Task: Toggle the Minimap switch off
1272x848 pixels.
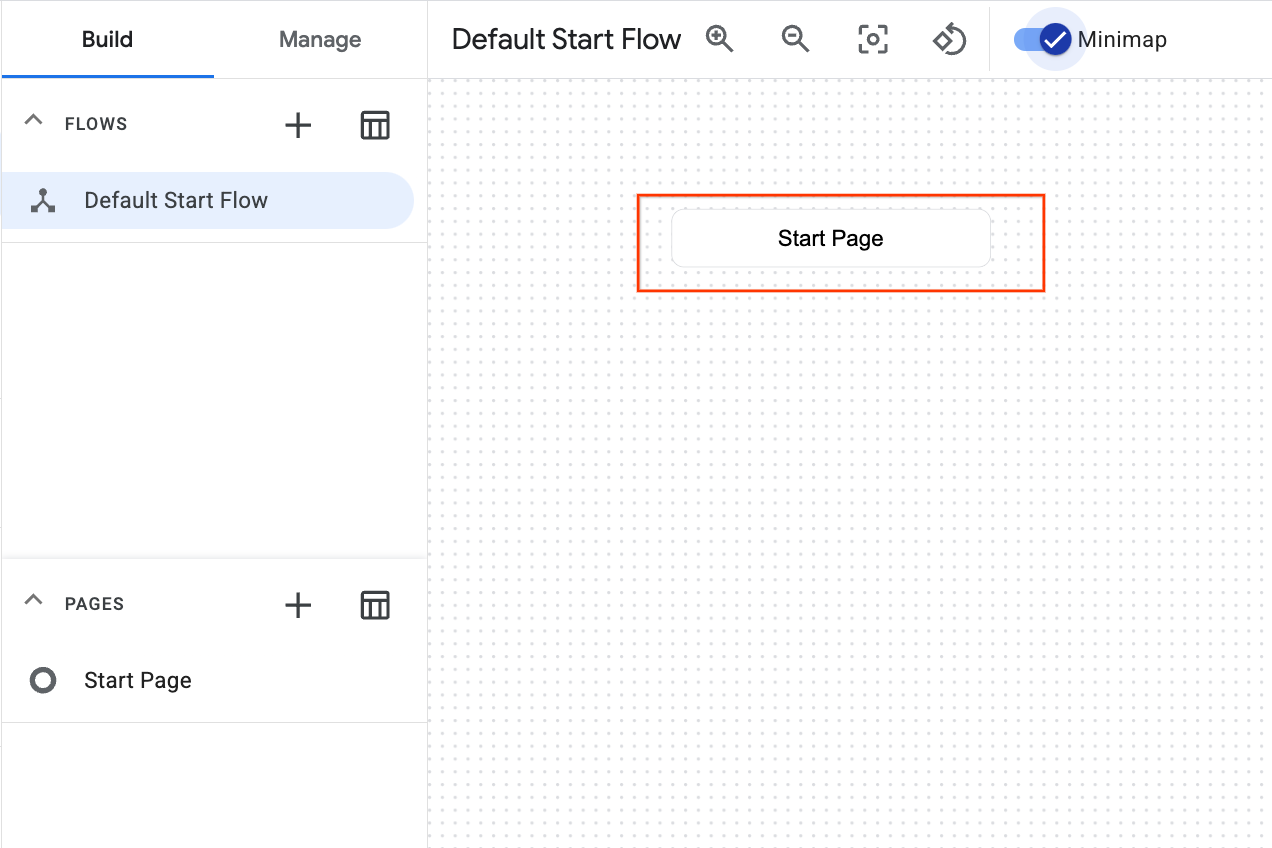Action: pos(1043,40)
